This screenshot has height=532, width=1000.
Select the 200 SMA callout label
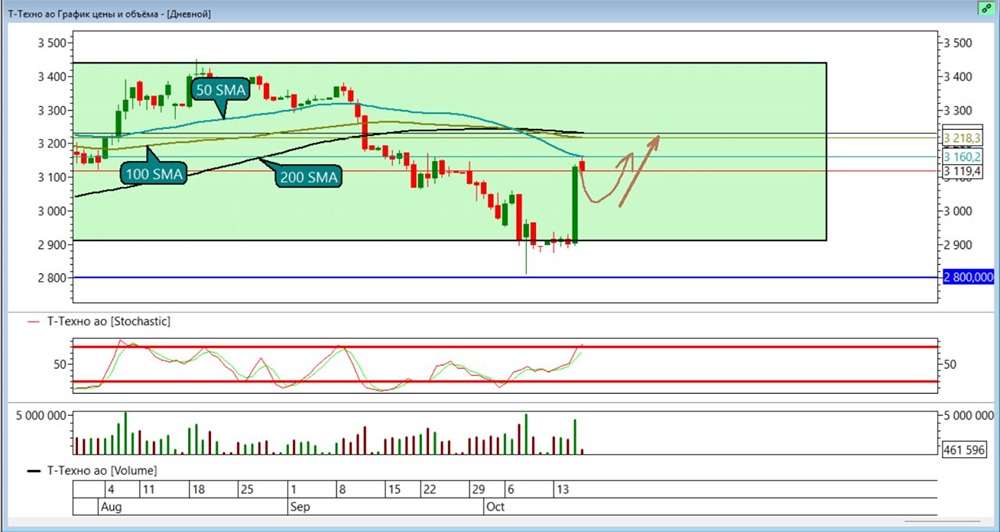point(309,177)
